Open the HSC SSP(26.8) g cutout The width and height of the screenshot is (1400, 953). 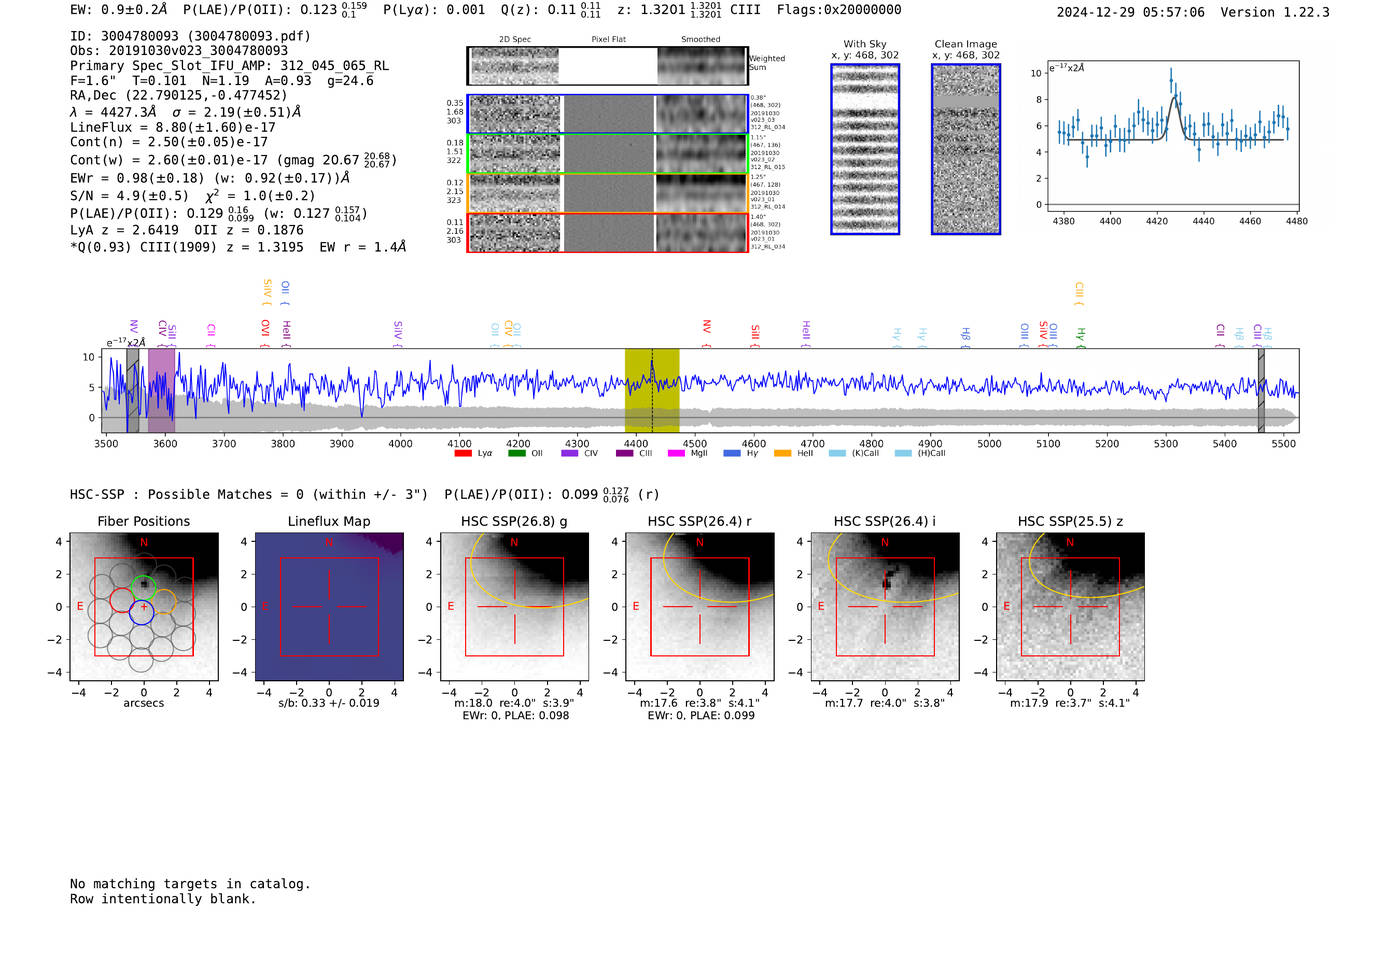[515, 607]
